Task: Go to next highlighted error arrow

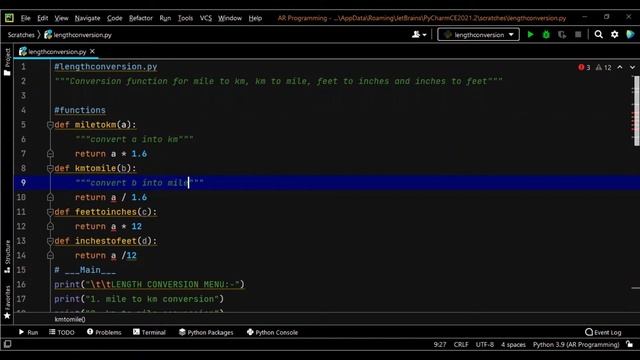Action: pyautogui.click(x=632, y=67)
